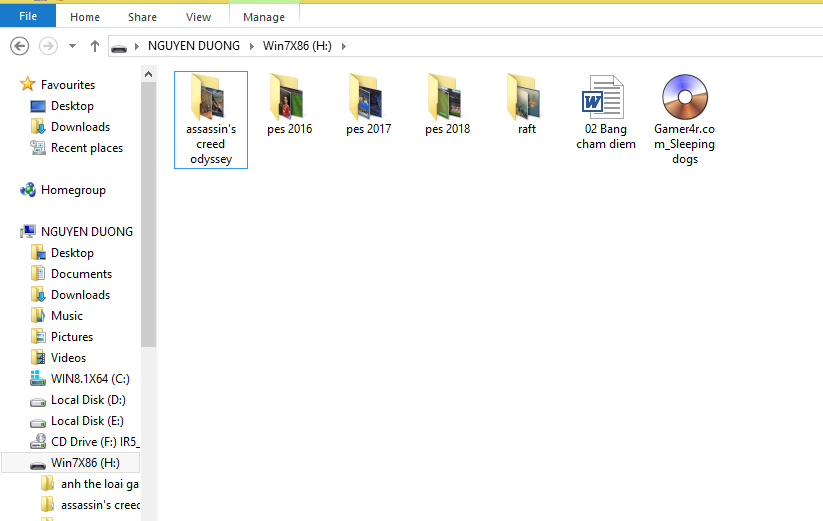Click the Videos folder icon
This screenshot has height=521, width=823.
(38, 358)
